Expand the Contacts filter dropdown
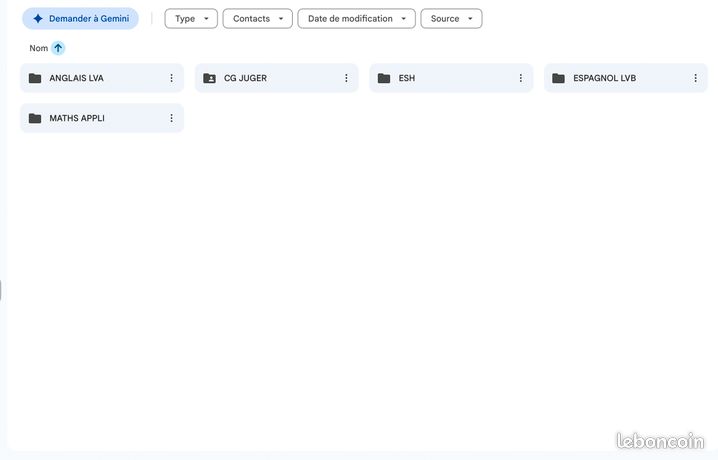This screenshot has height=460, width=718. click(258, 19)
